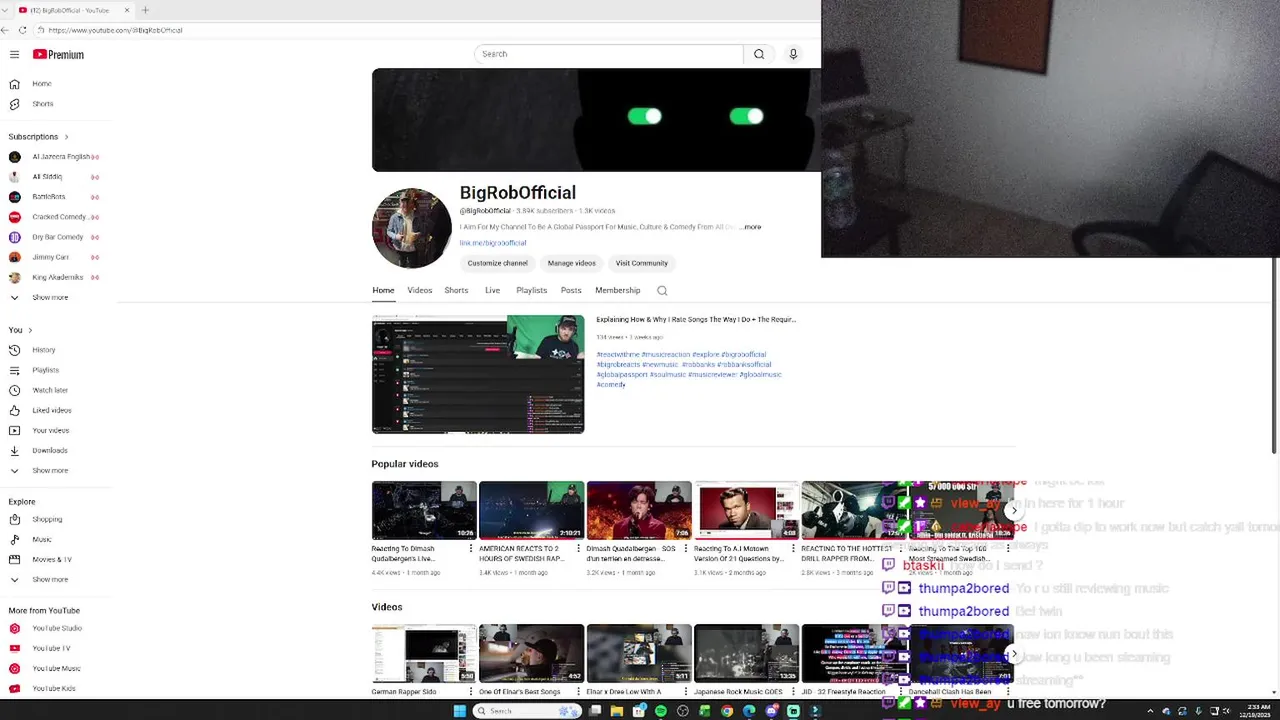
Task: Open Shorts from the sidebar
Action: pyautogui.click(x=40, y=104)
